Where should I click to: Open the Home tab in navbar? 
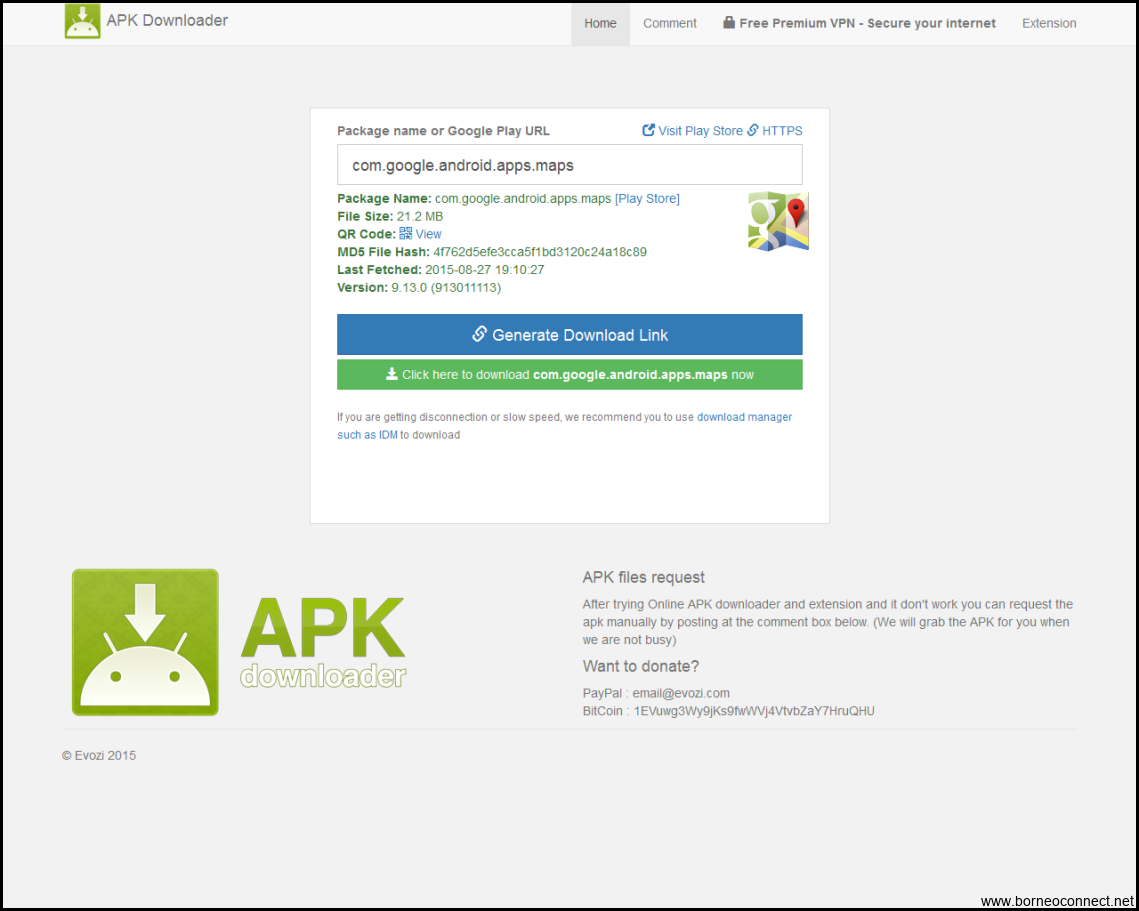pos(600,23)
